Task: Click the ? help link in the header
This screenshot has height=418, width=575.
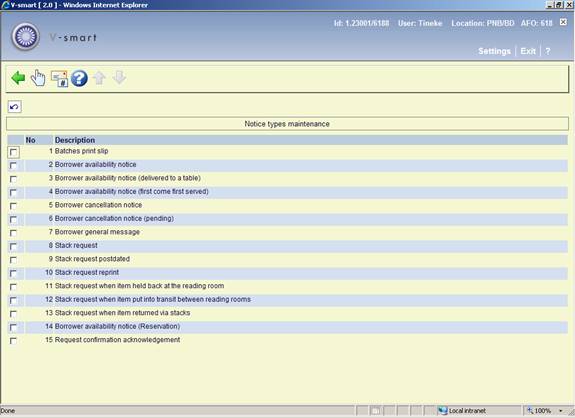Action: [x=547, y=51]
